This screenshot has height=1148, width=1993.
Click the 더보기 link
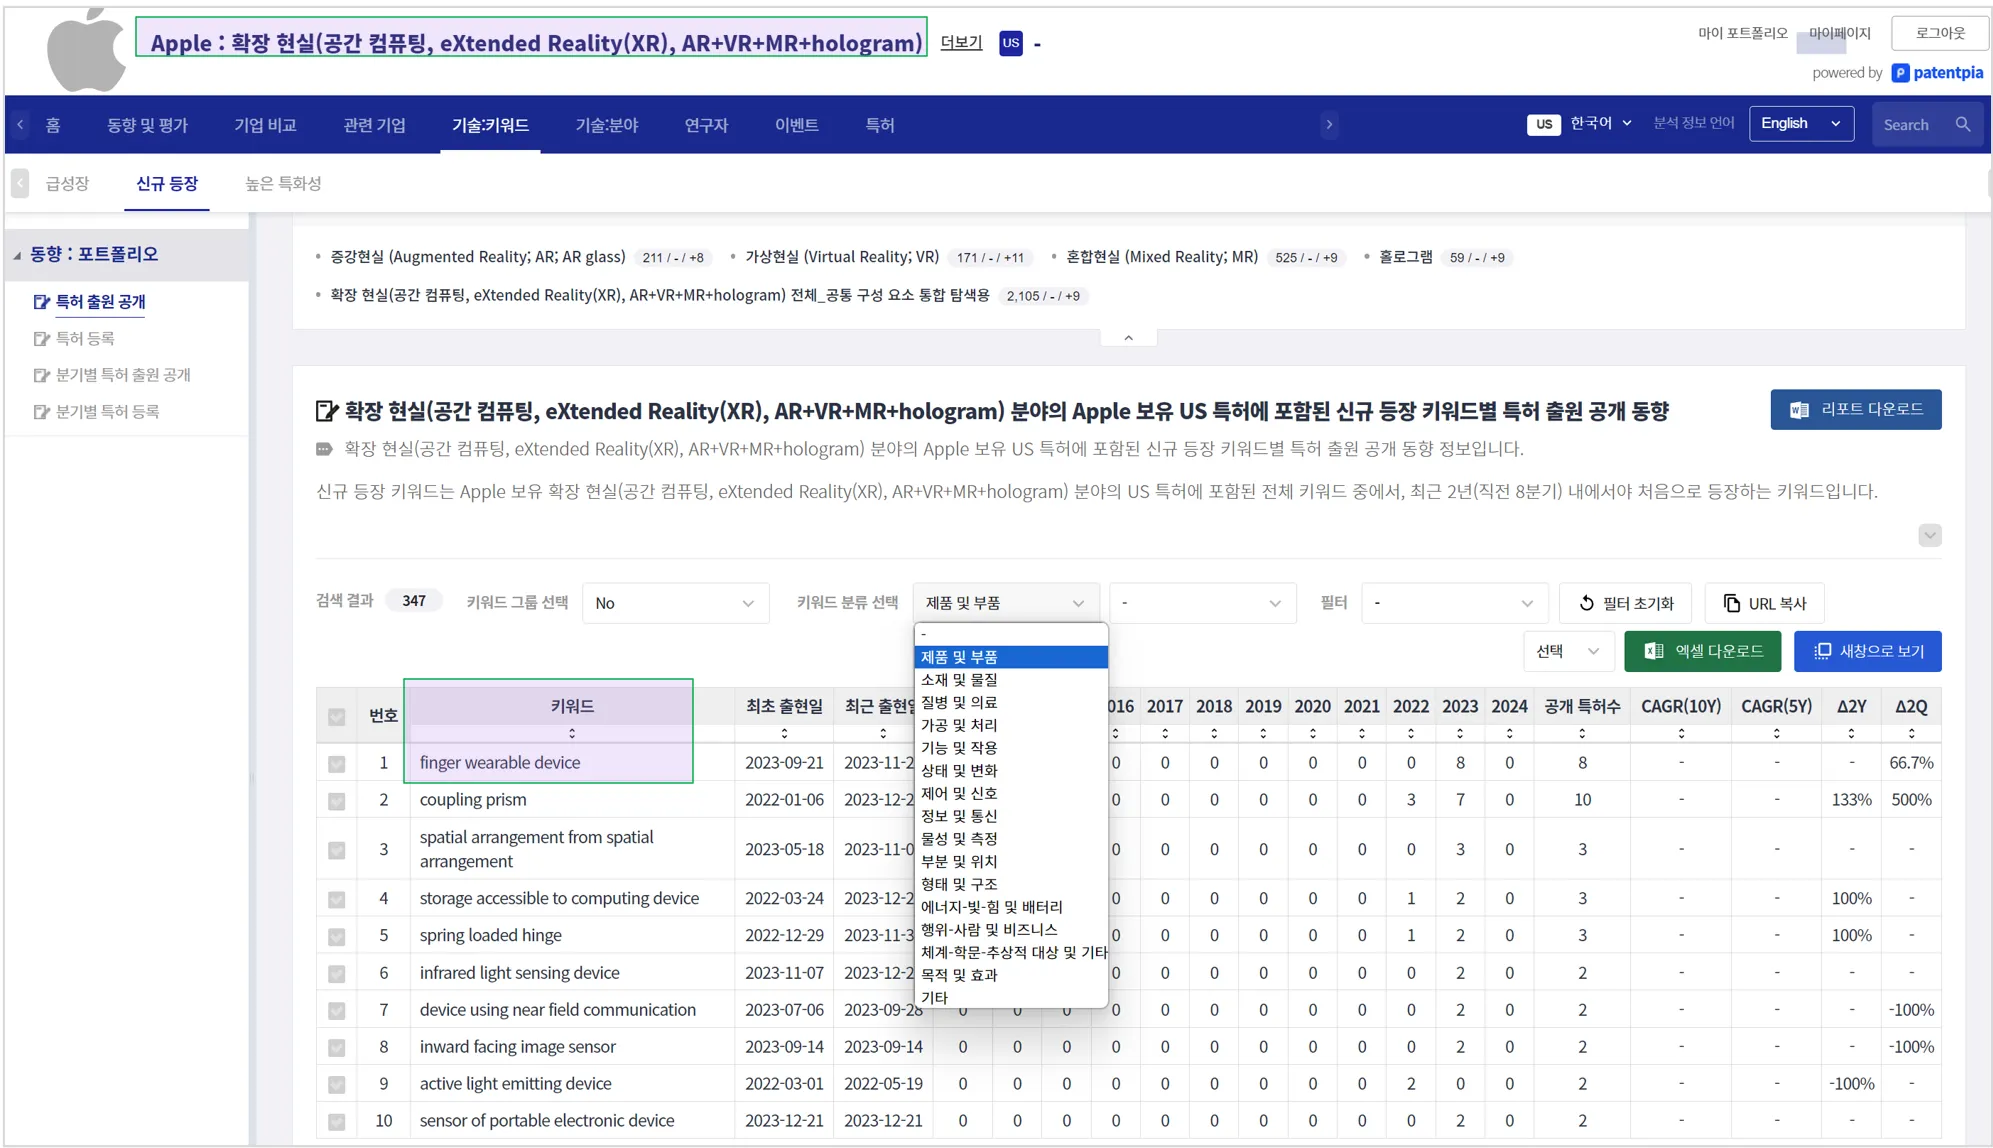(961, 42)
